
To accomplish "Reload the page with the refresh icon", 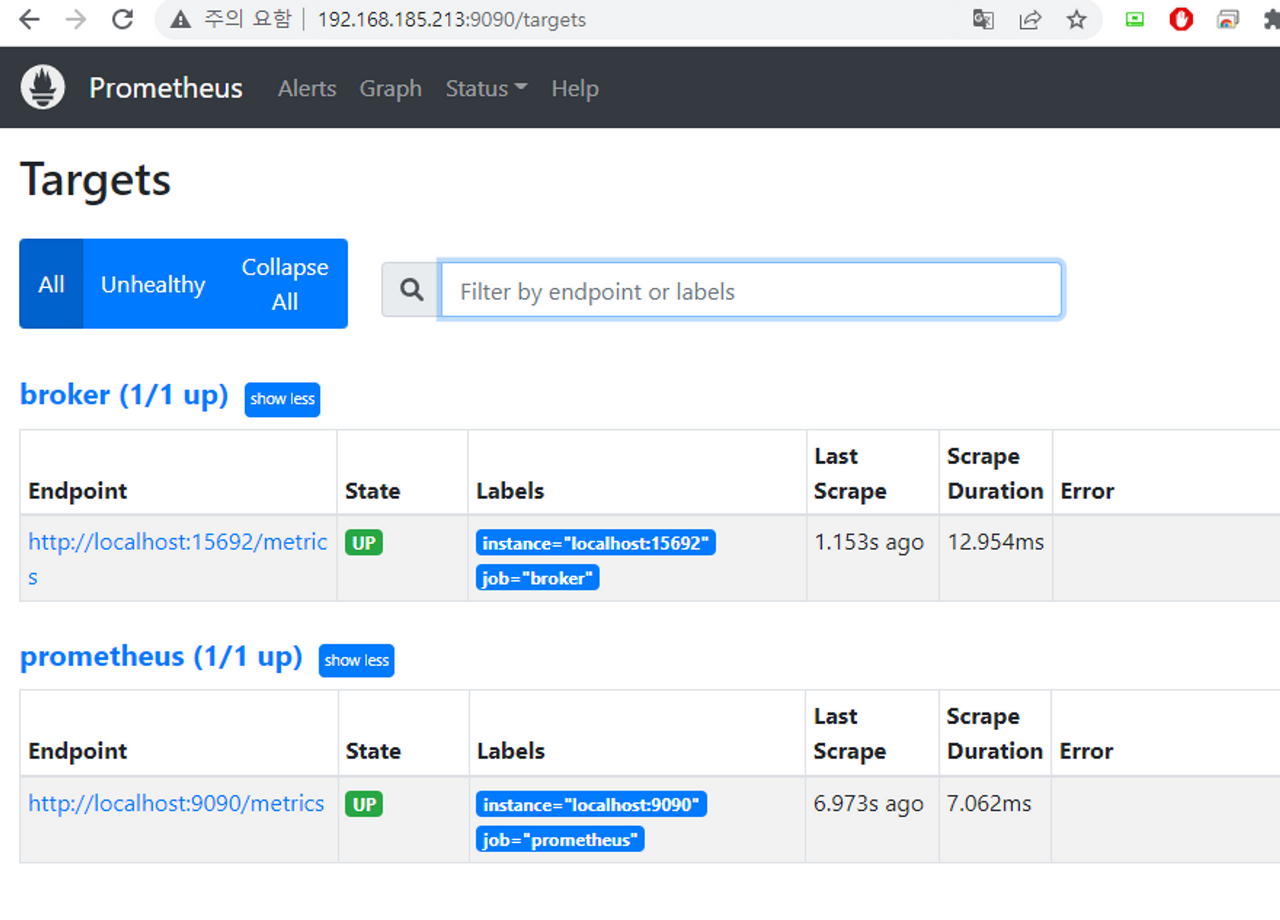I will 122,19.
